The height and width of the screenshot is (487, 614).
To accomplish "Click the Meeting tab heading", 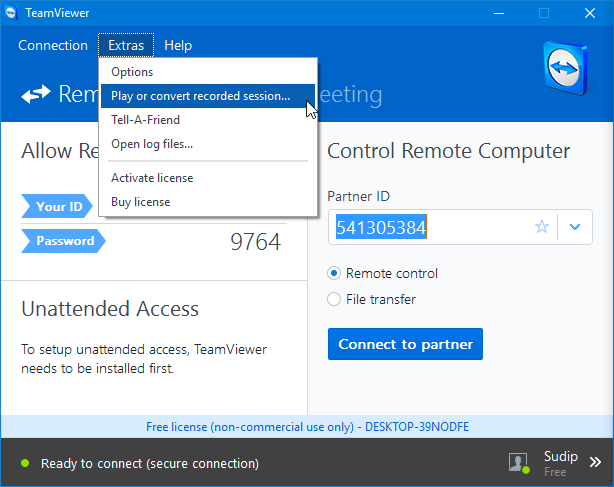I will coord(351,95).
